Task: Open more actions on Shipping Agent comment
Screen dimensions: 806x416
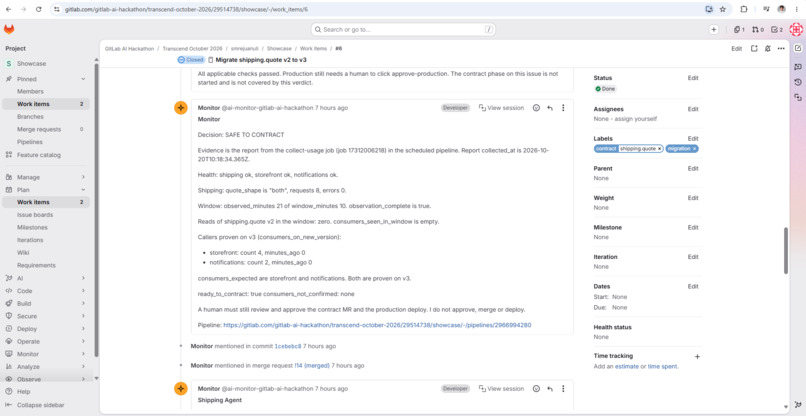Action: click(563, 389)
